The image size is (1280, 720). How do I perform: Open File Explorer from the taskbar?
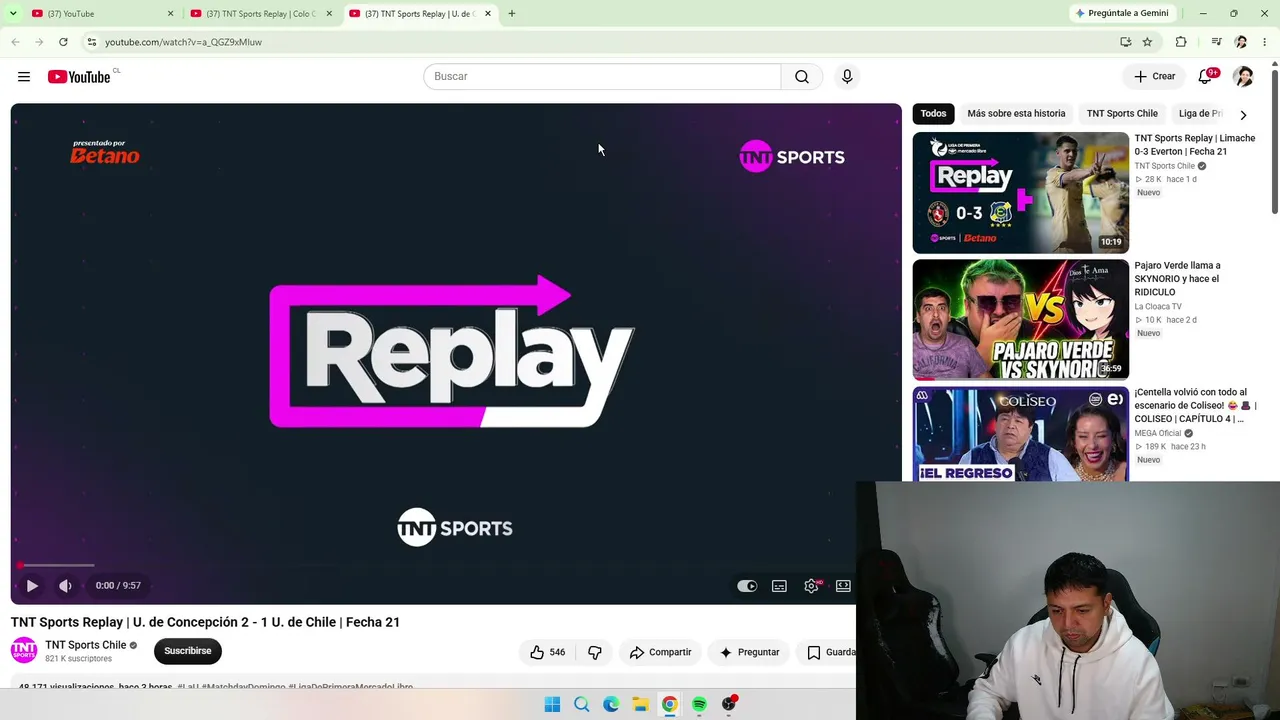coord(640,705)
